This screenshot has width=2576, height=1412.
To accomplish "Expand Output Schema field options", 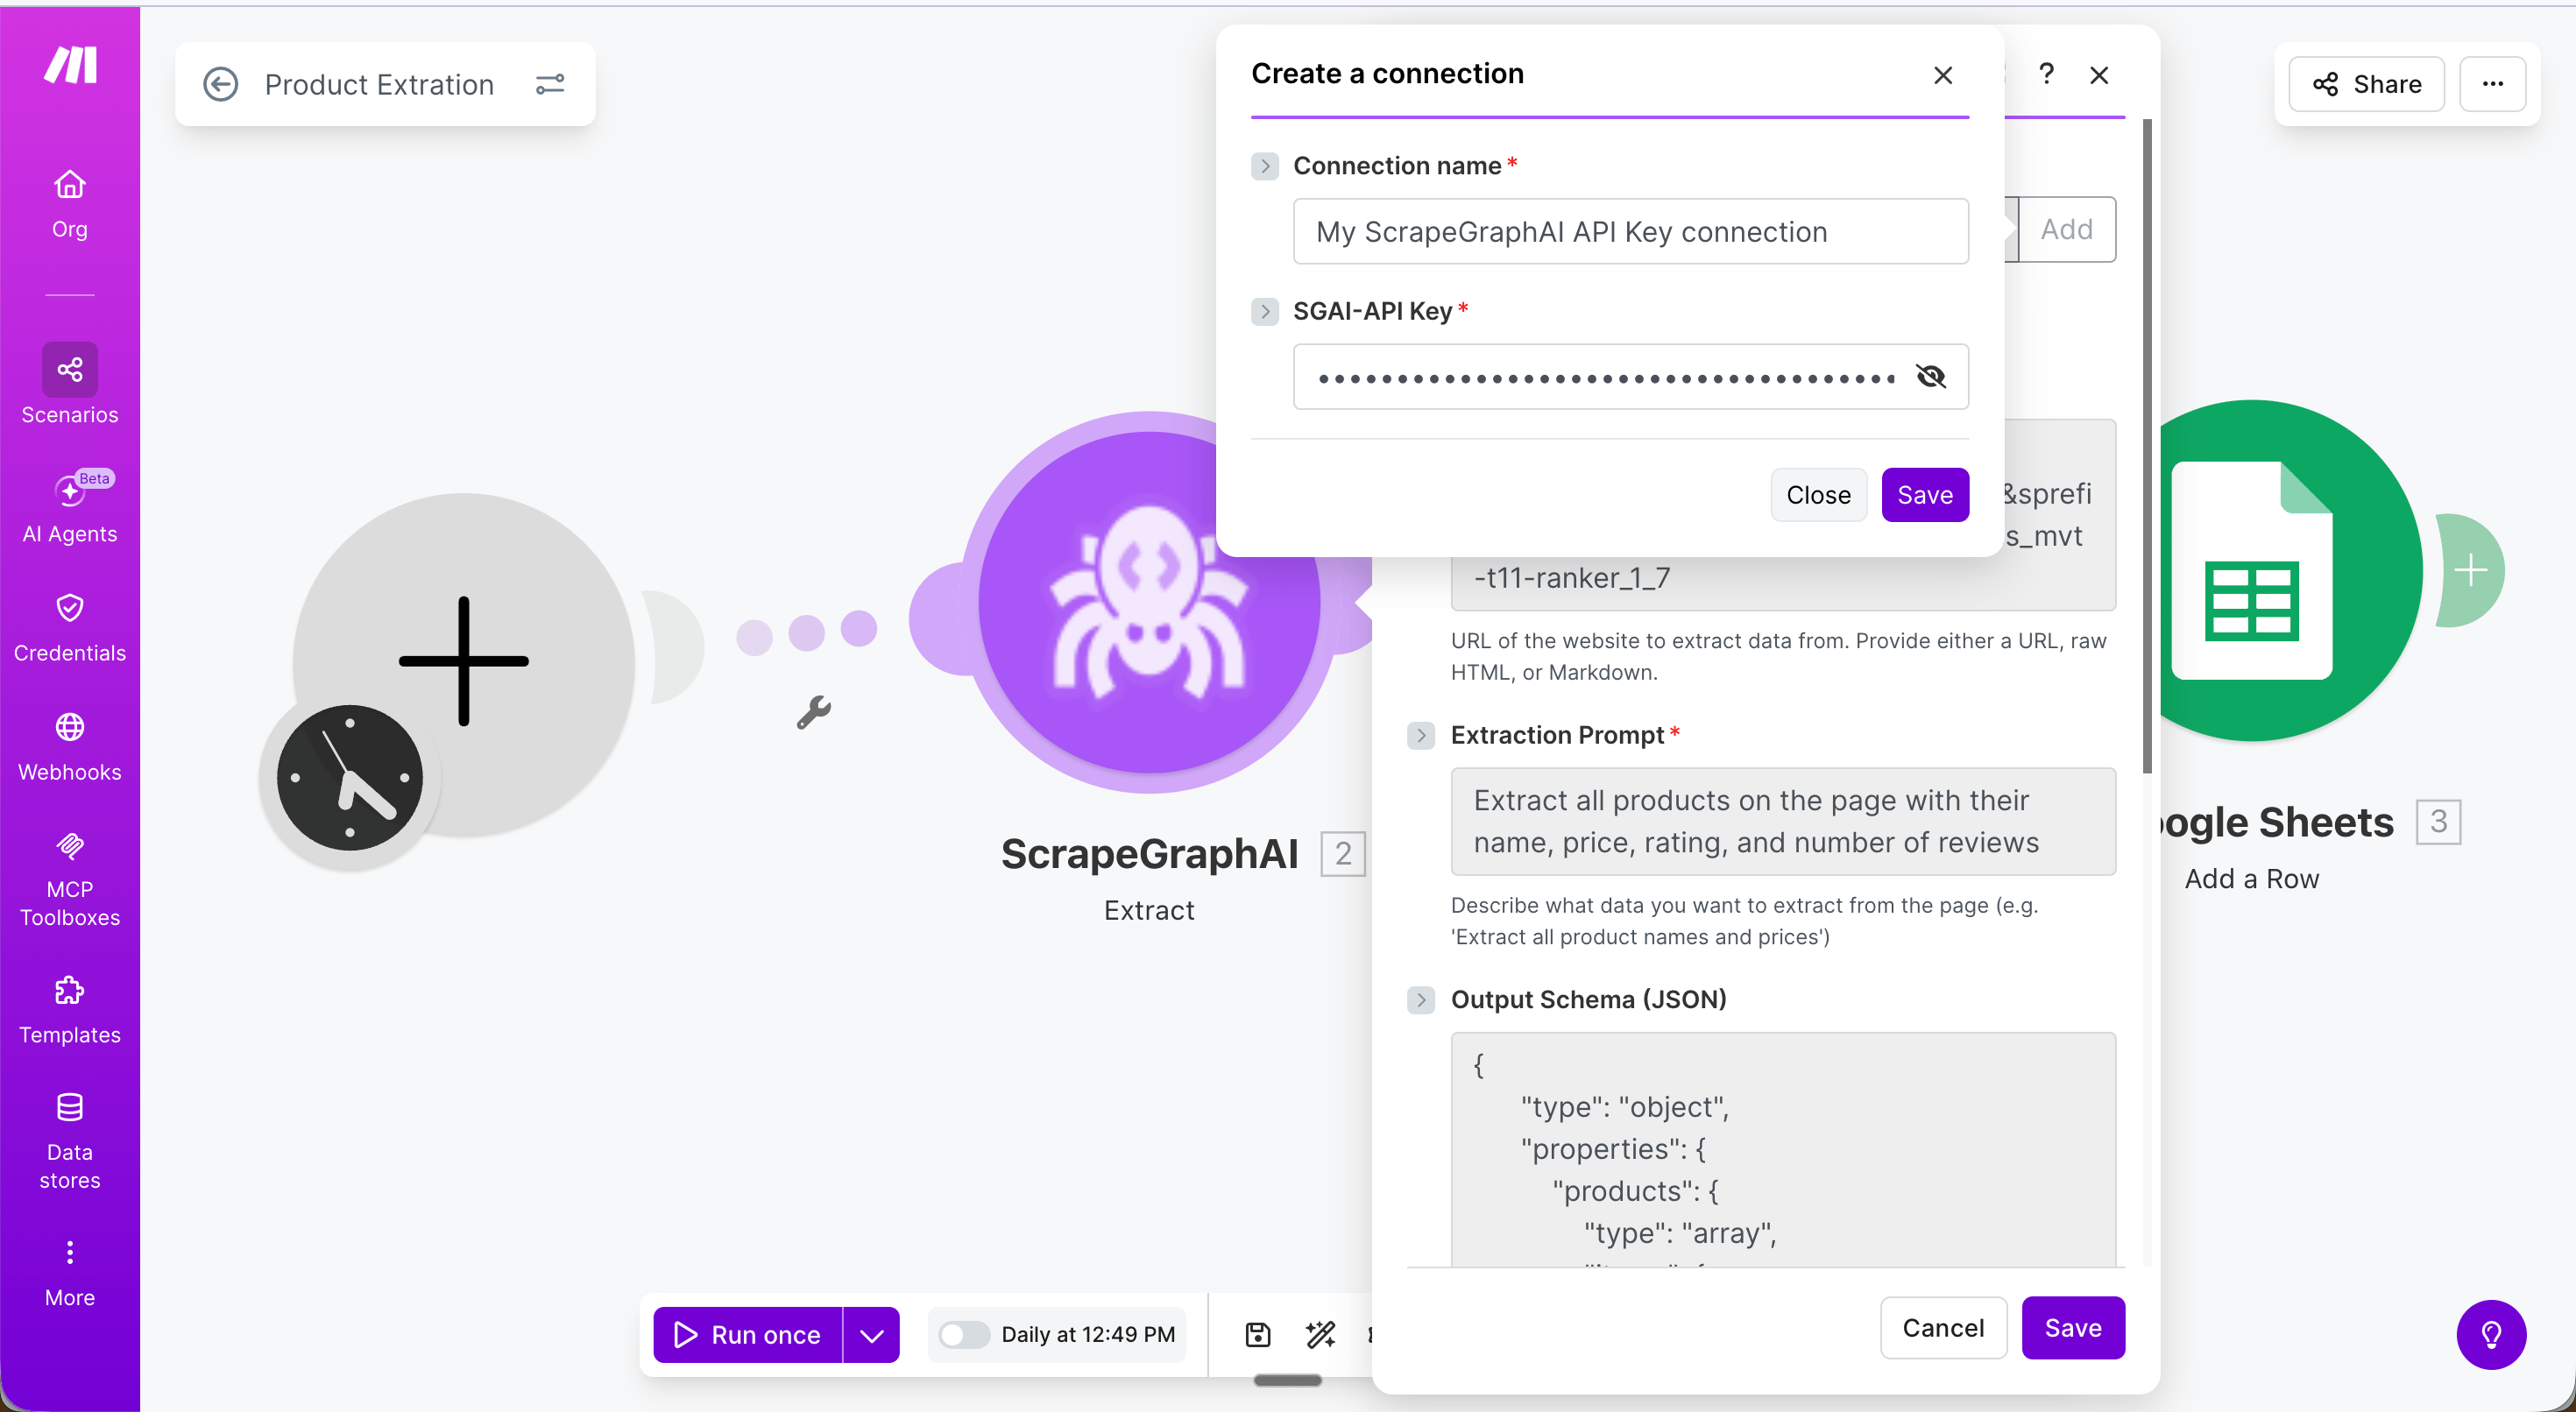I will click(1421, 999).
